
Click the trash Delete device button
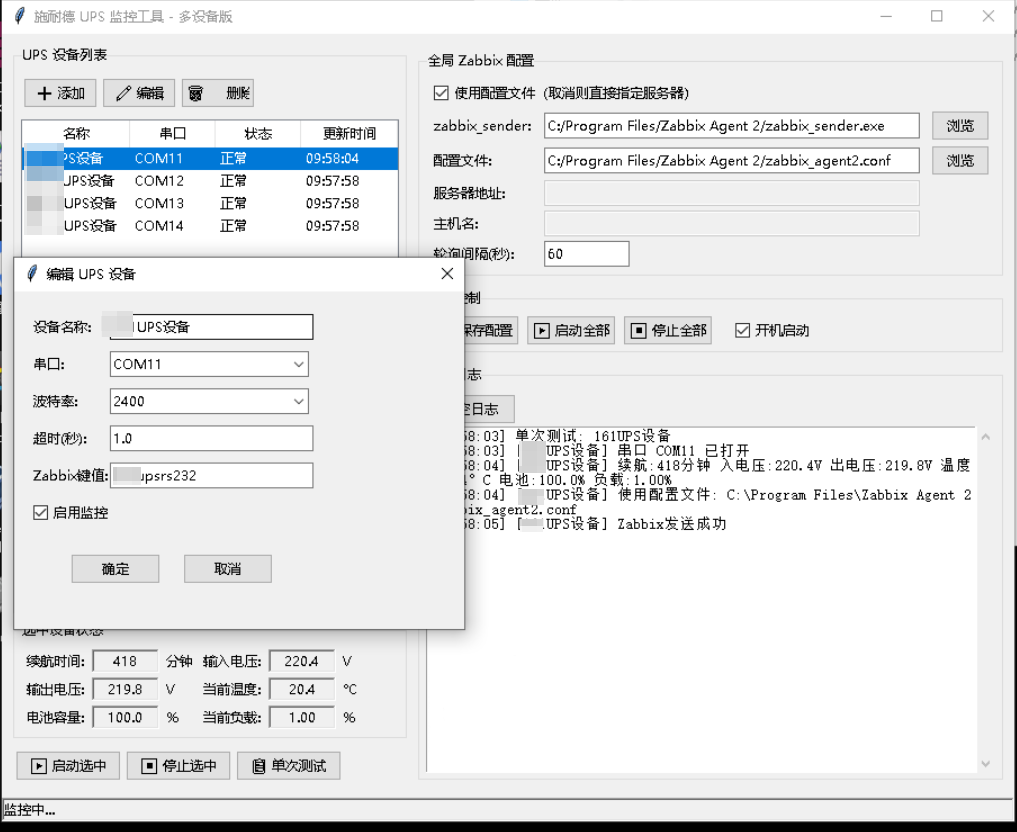pyautogui.click(x=218, y=93)
